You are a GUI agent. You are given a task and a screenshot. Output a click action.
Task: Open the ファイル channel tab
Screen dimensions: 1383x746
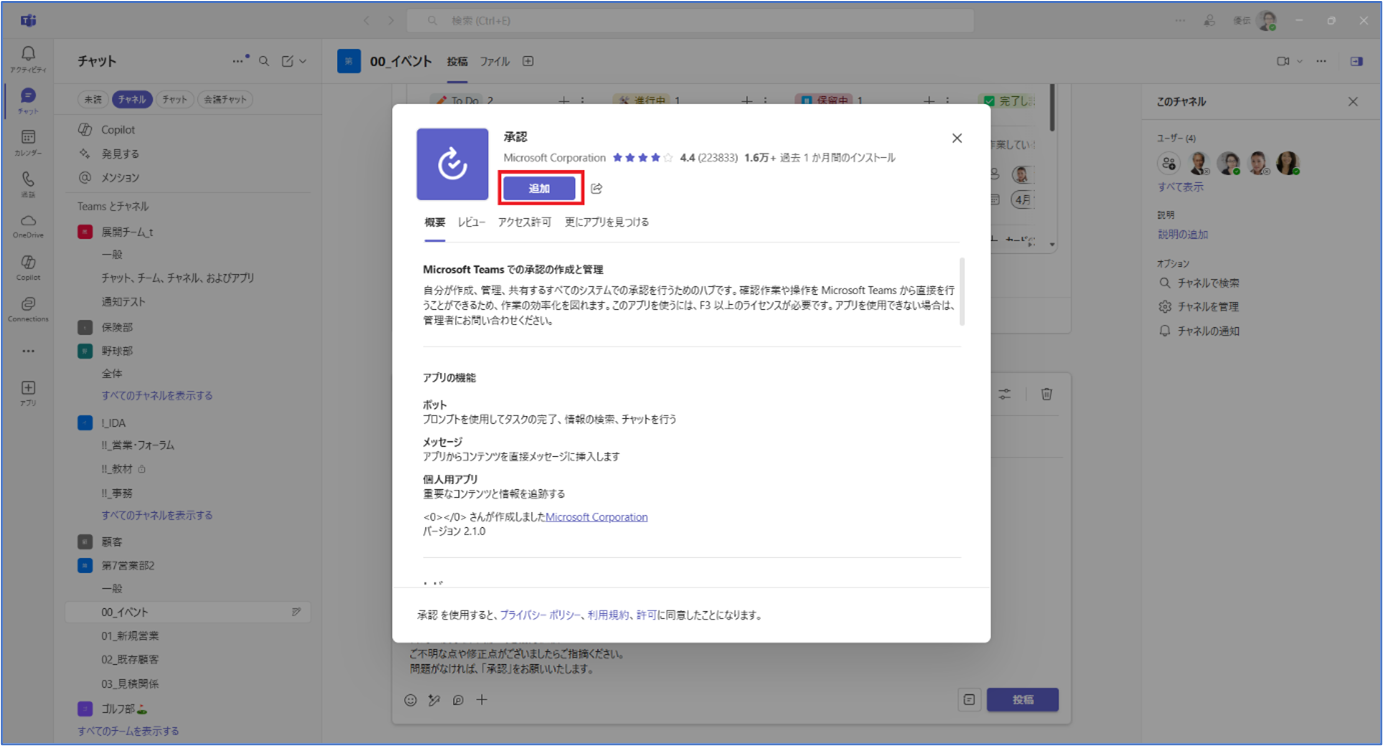[x=495, y=61]
